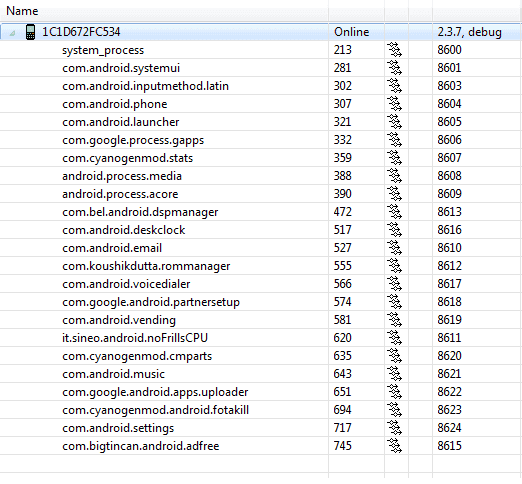522x484 pixels.
Task: Select the com.android.inputmethod.latin process
Action: [x=145, y=86]
